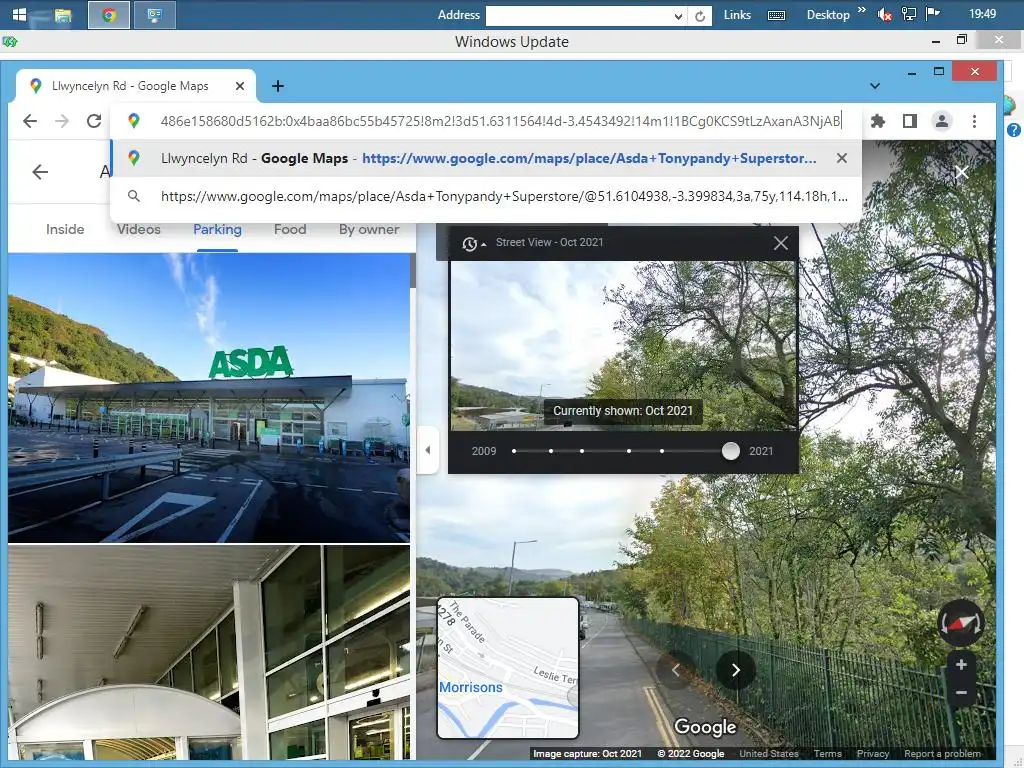Switch to the Inside photos tab
Viewport: 1024px width, 768px height.
(65, 229)
